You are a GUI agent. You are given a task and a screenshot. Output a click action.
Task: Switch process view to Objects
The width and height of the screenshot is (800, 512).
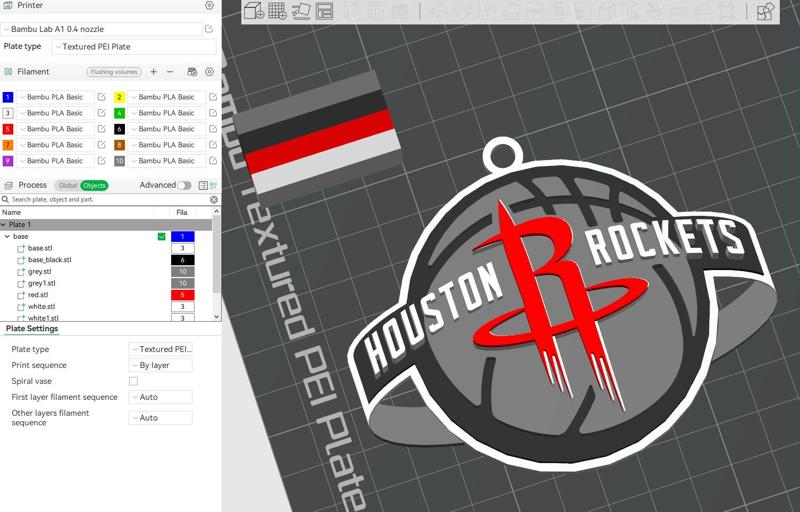tap(94, 185)
